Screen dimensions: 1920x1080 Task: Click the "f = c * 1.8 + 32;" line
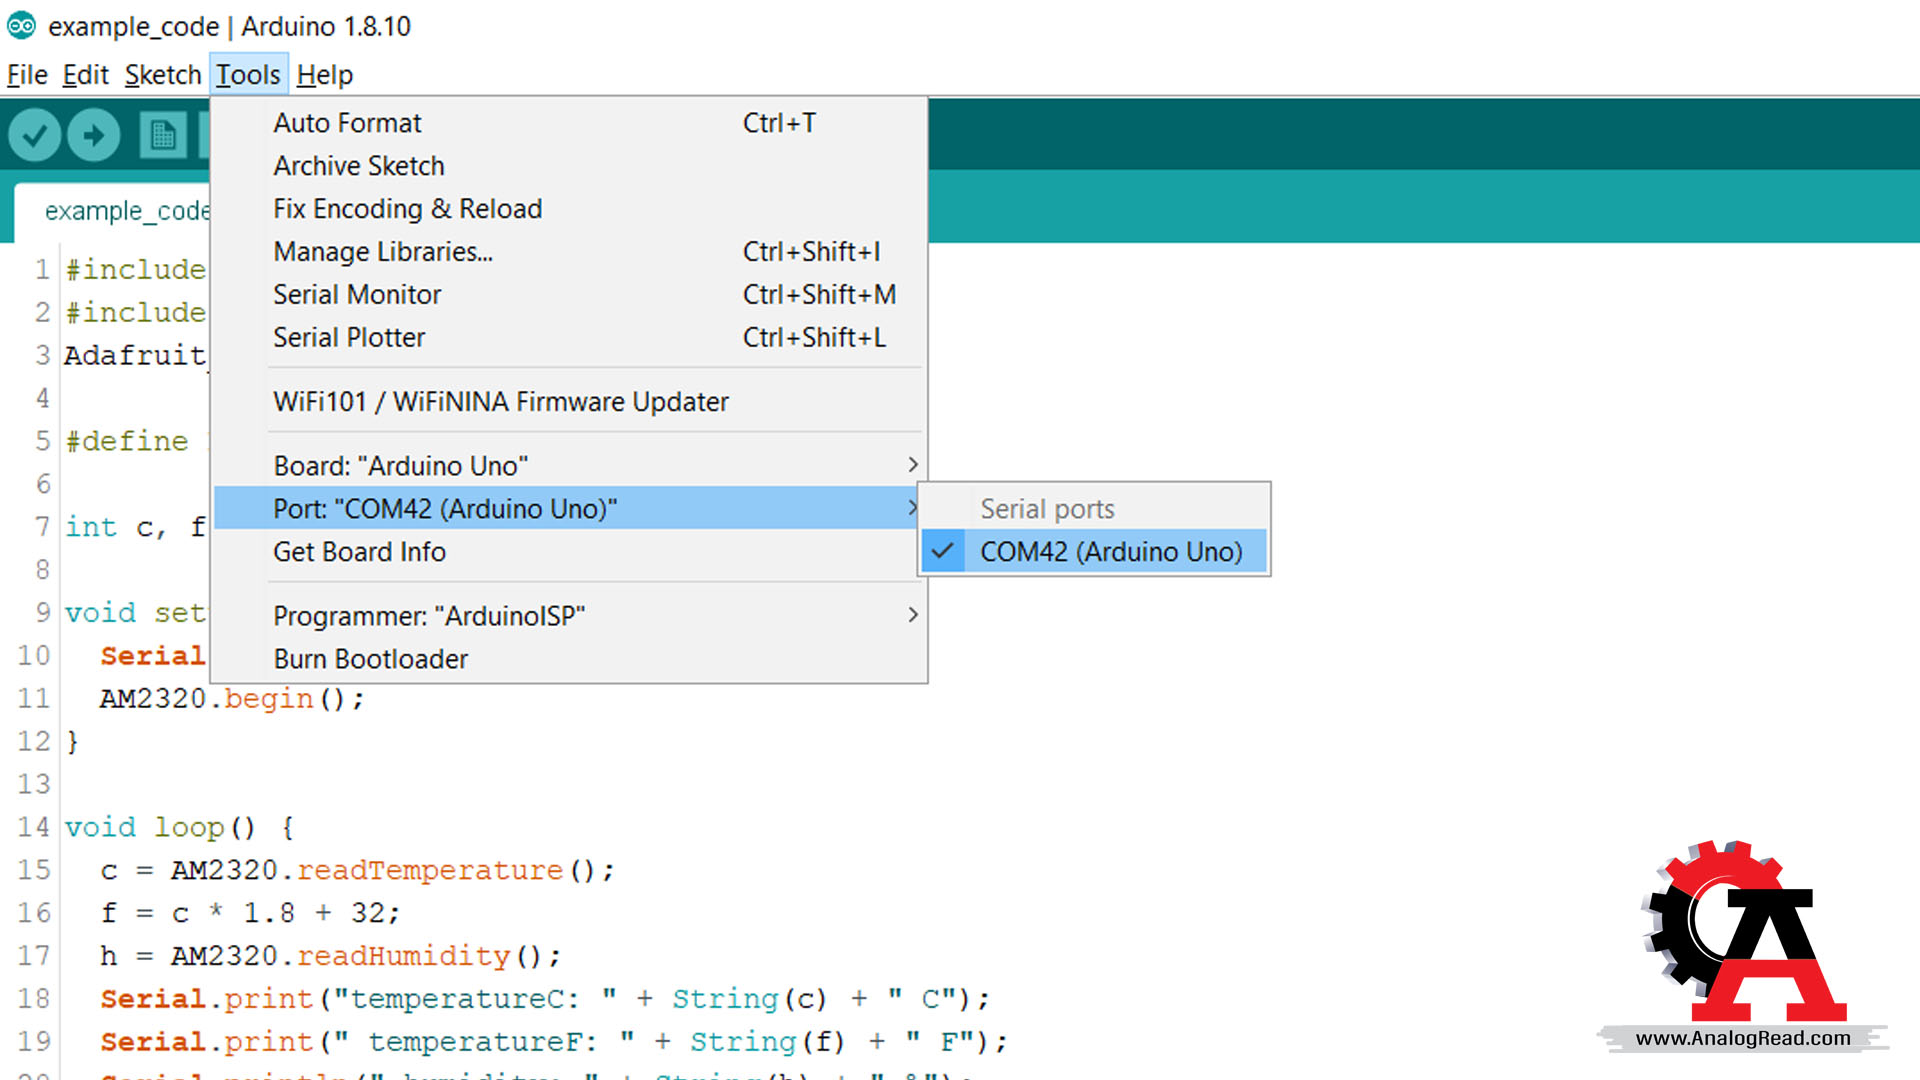tap(250, 914)
